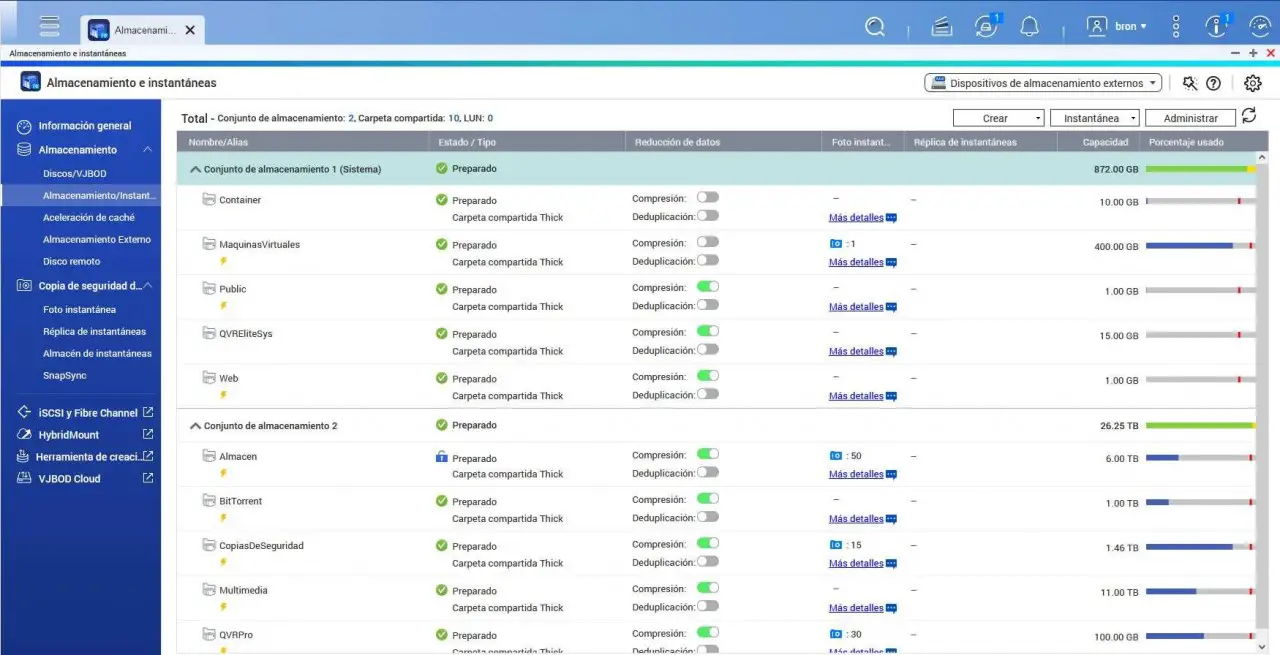Enable Deduplicación for MaquinasVirtuales

click(707, 260)
